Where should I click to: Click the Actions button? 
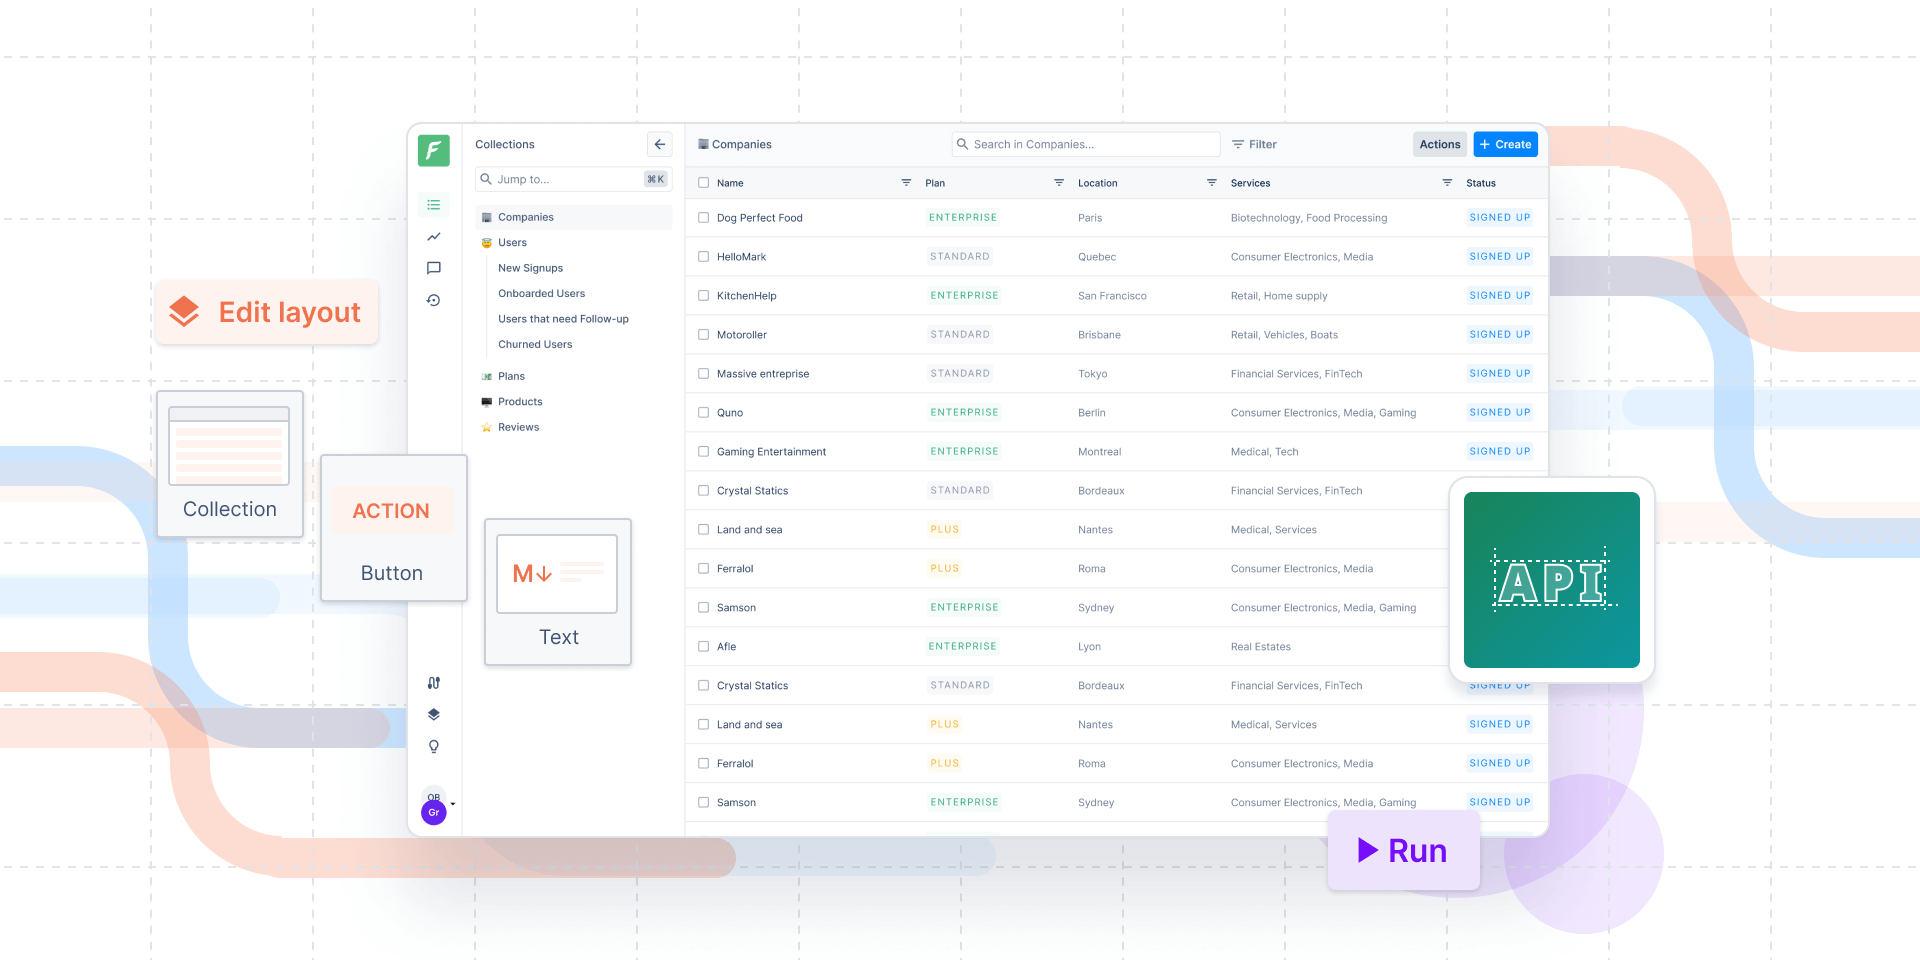click(x=1439, y=144)
